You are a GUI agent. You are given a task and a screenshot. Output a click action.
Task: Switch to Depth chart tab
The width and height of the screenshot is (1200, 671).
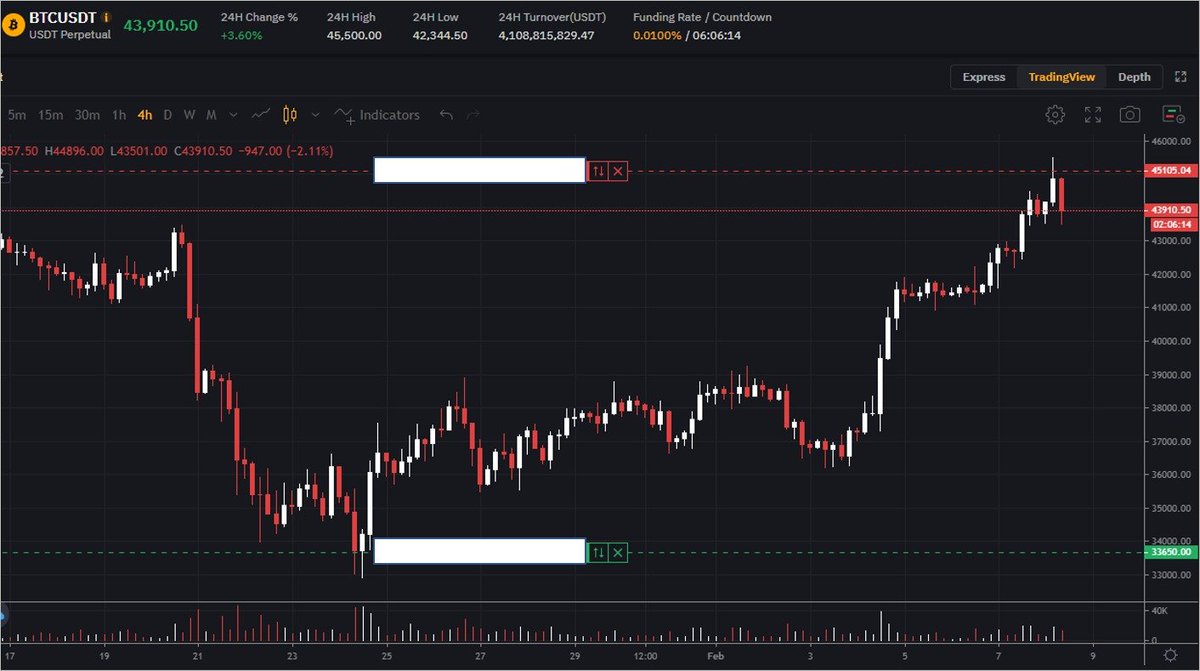point(1134,77)
